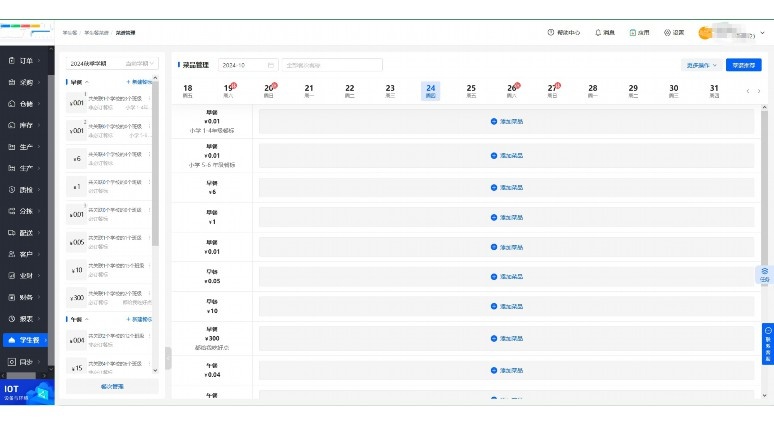Click the IOT banner at sidebar bottom
The height and width of the screenshot is (425, 774).
pyautogui.click(x=27, y=392)
